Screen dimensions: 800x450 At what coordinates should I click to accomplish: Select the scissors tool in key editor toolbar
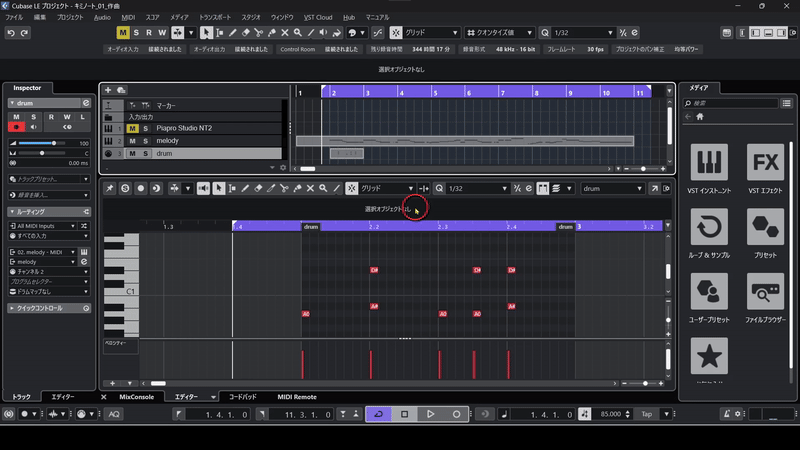coord(284,188)
